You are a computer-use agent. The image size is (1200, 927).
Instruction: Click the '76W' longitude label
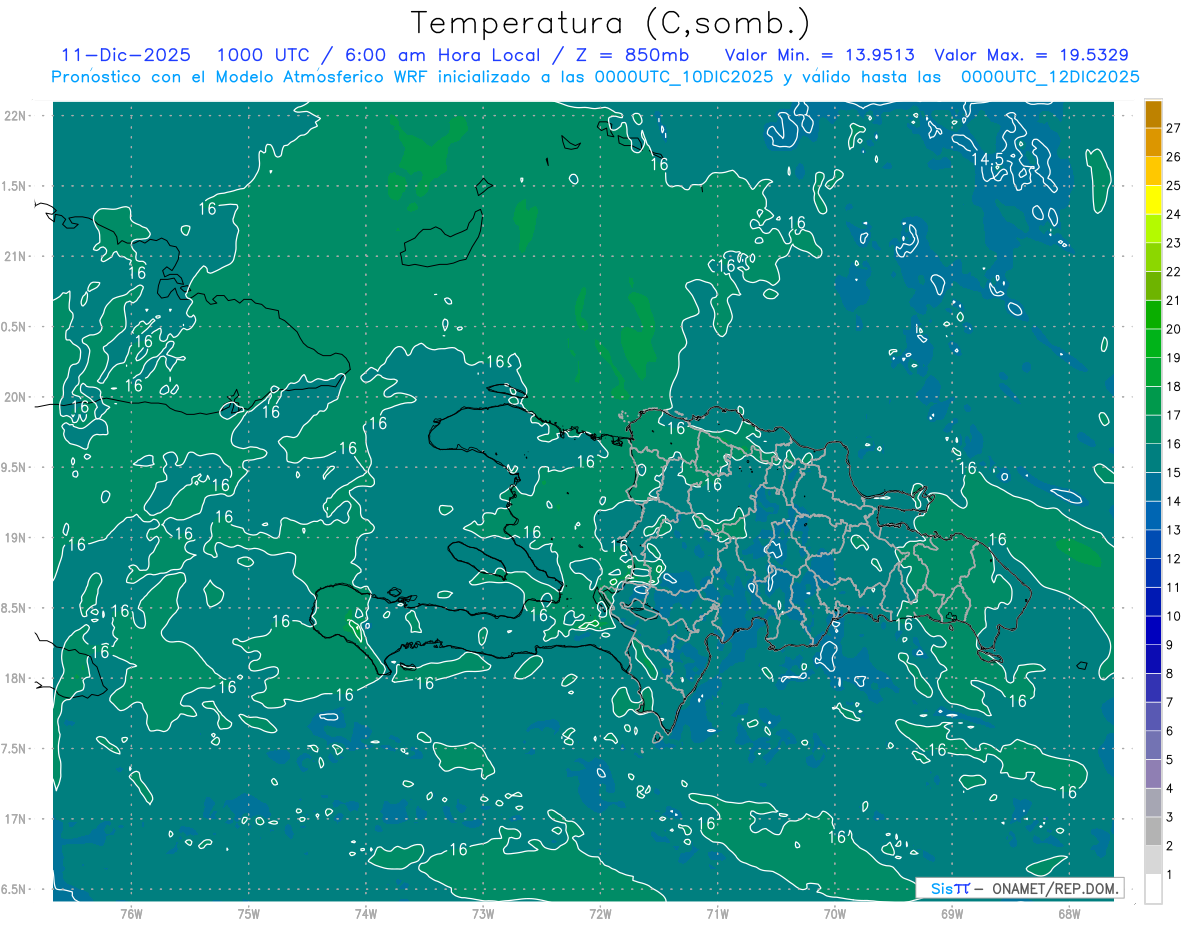pos(131,913)
